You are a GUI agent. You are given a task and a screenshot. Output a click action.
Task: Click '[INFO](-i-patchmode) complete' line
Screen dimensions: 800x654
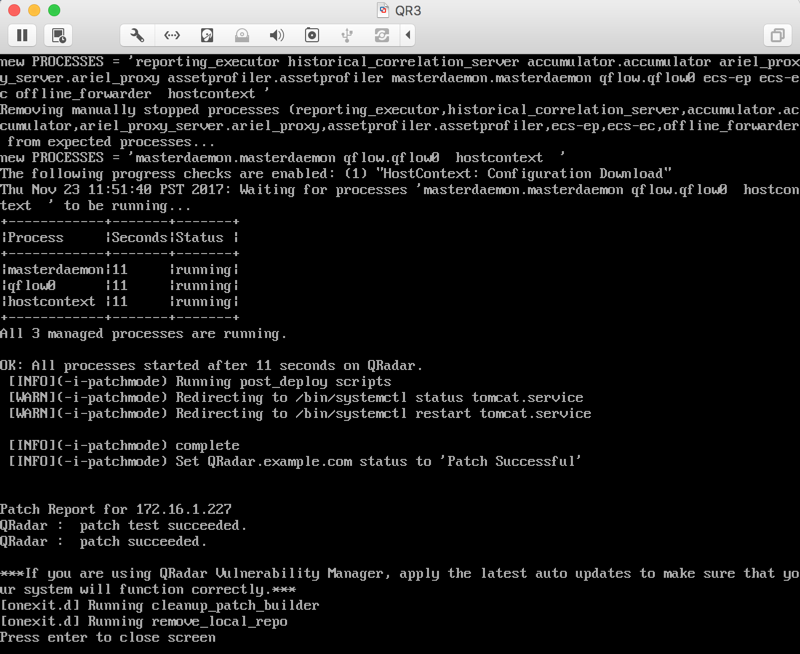coord(123,445)
